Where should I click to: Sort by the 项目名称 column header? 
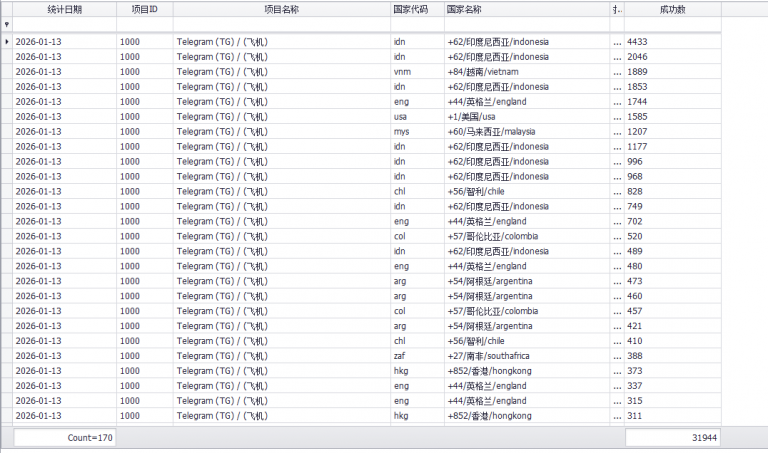(282, 9)
